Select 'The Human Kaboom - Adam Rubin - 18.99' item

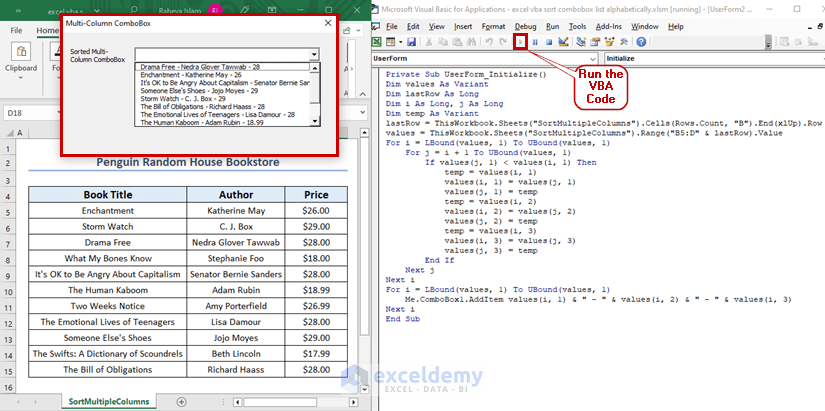pyautogui.click(x=223, y=122)
